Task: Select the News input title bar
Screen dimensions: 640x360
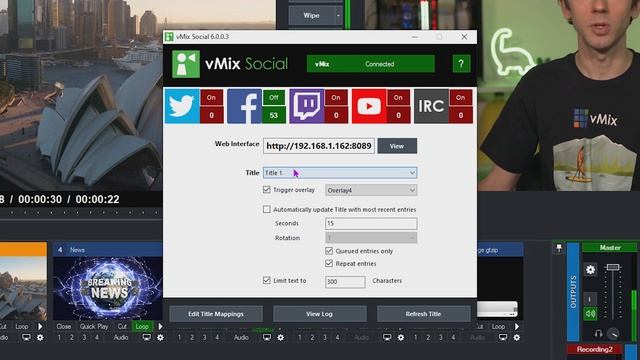Action: point(108,249)
